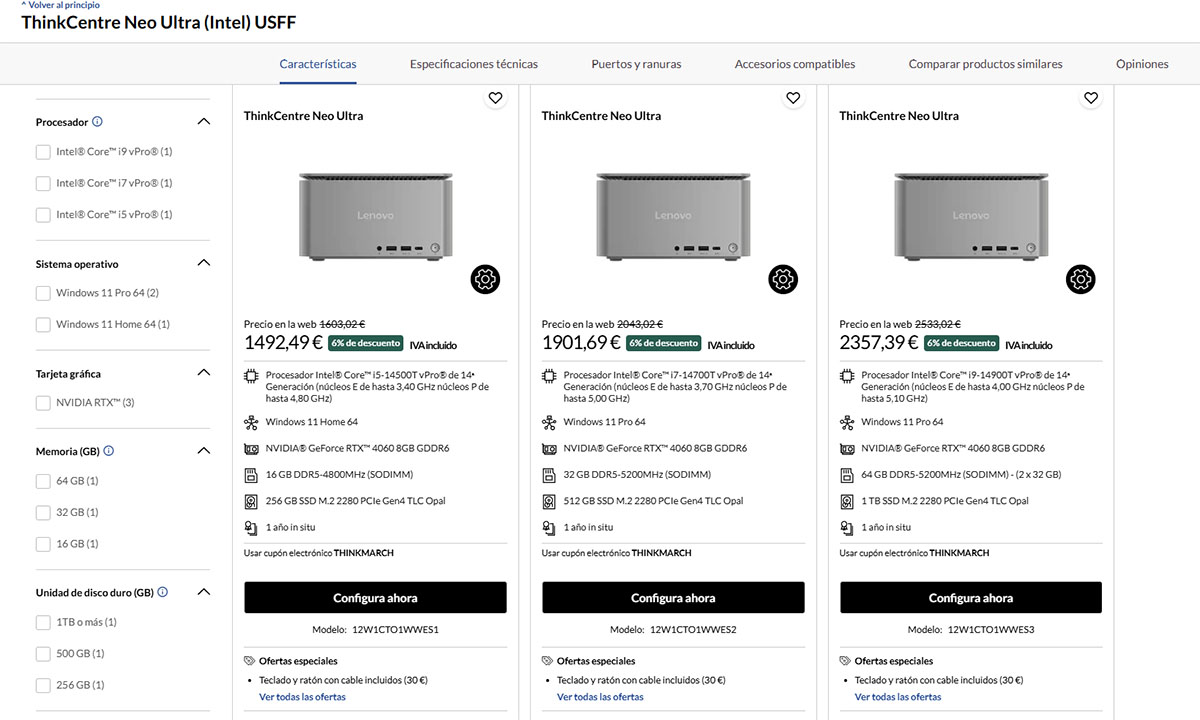1200x720 pixels.
Task: Click memory icon beside 64 GB DDR5-5200MHz
Action: click(x=847, y=475)
